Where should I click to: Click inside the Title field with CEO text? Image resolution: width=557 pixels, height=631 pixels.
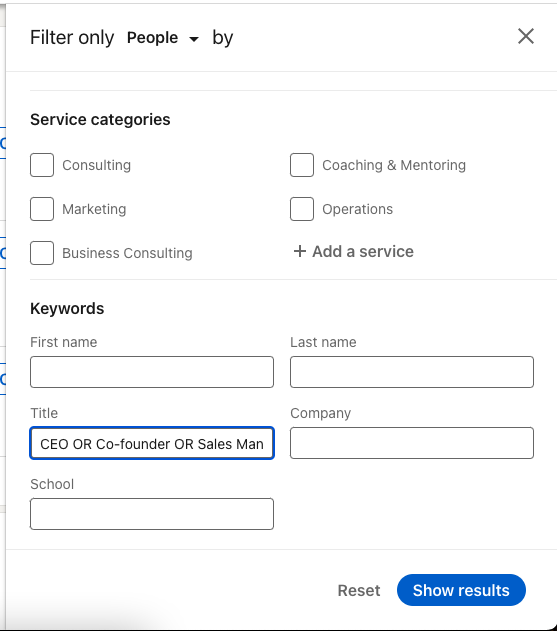click(152, 443)
